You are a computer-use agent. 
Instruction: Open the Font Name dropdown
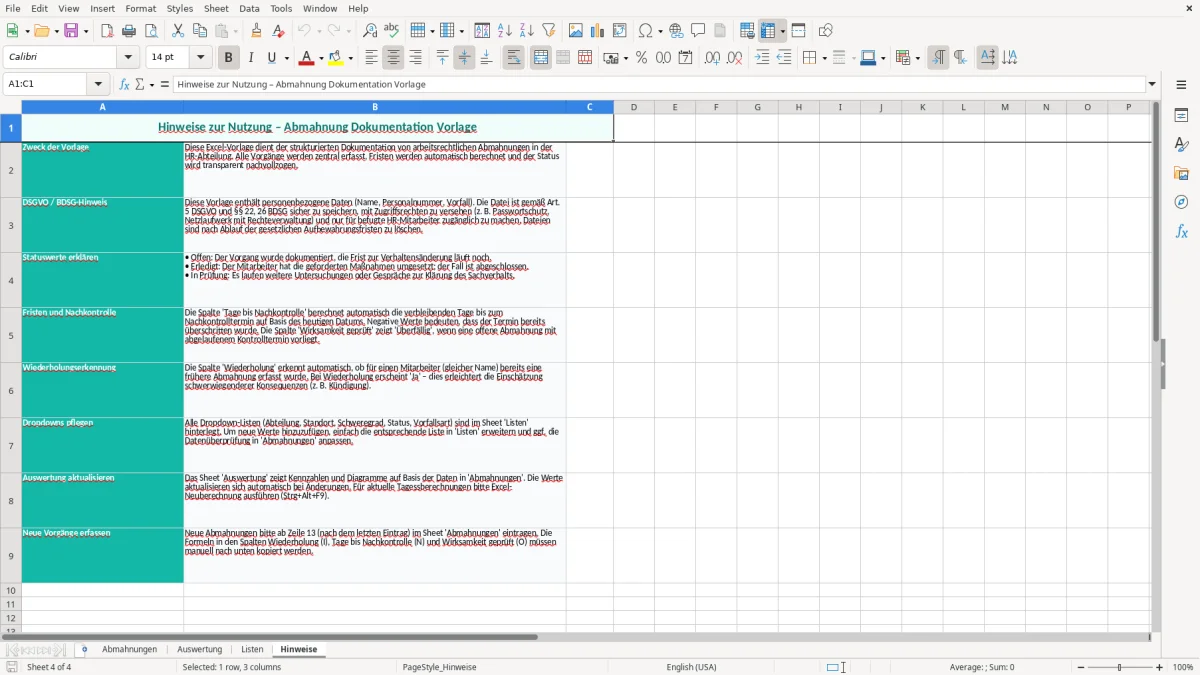point(127,58)
